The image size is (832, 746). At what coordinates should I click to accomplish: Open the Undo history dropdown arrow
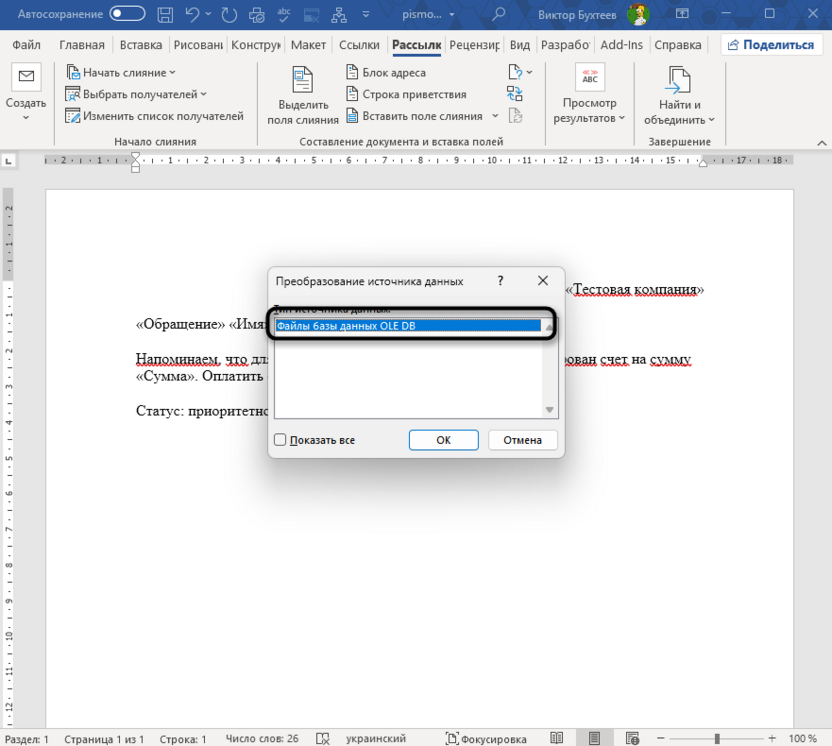click(208, 14)
